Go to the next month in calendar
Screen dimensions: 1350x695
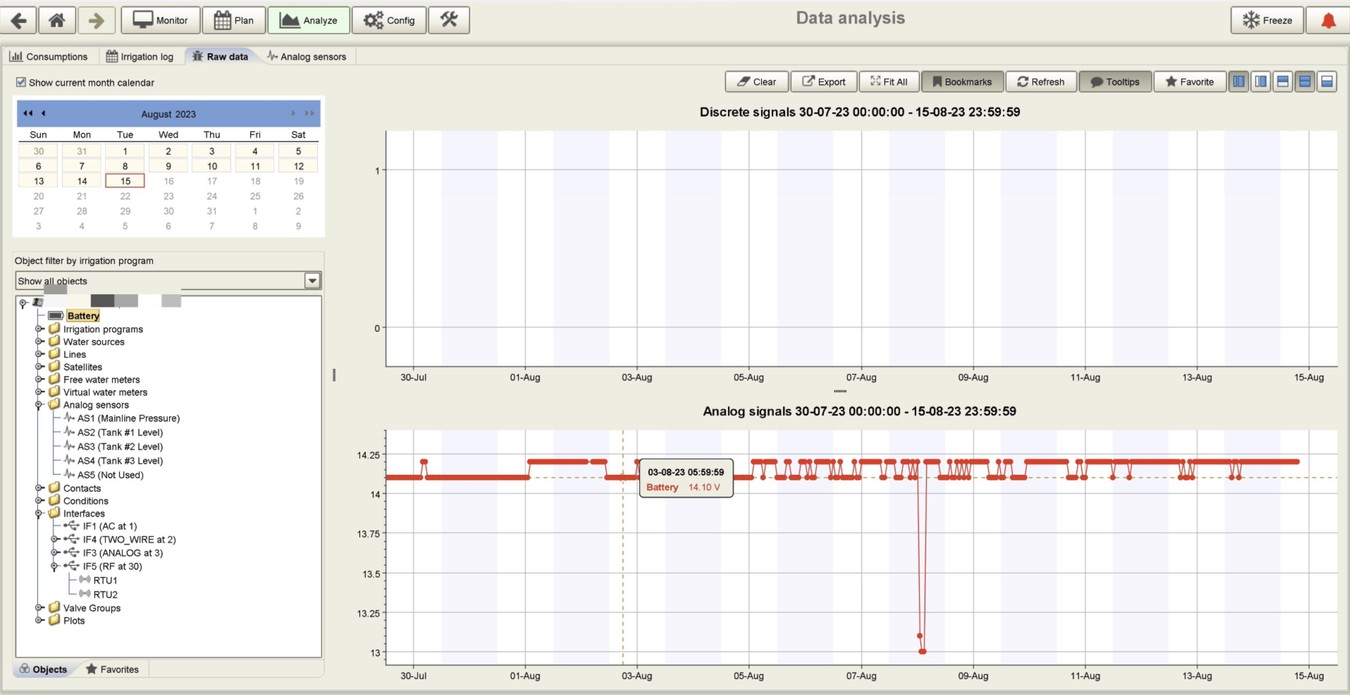coord(293,114)
